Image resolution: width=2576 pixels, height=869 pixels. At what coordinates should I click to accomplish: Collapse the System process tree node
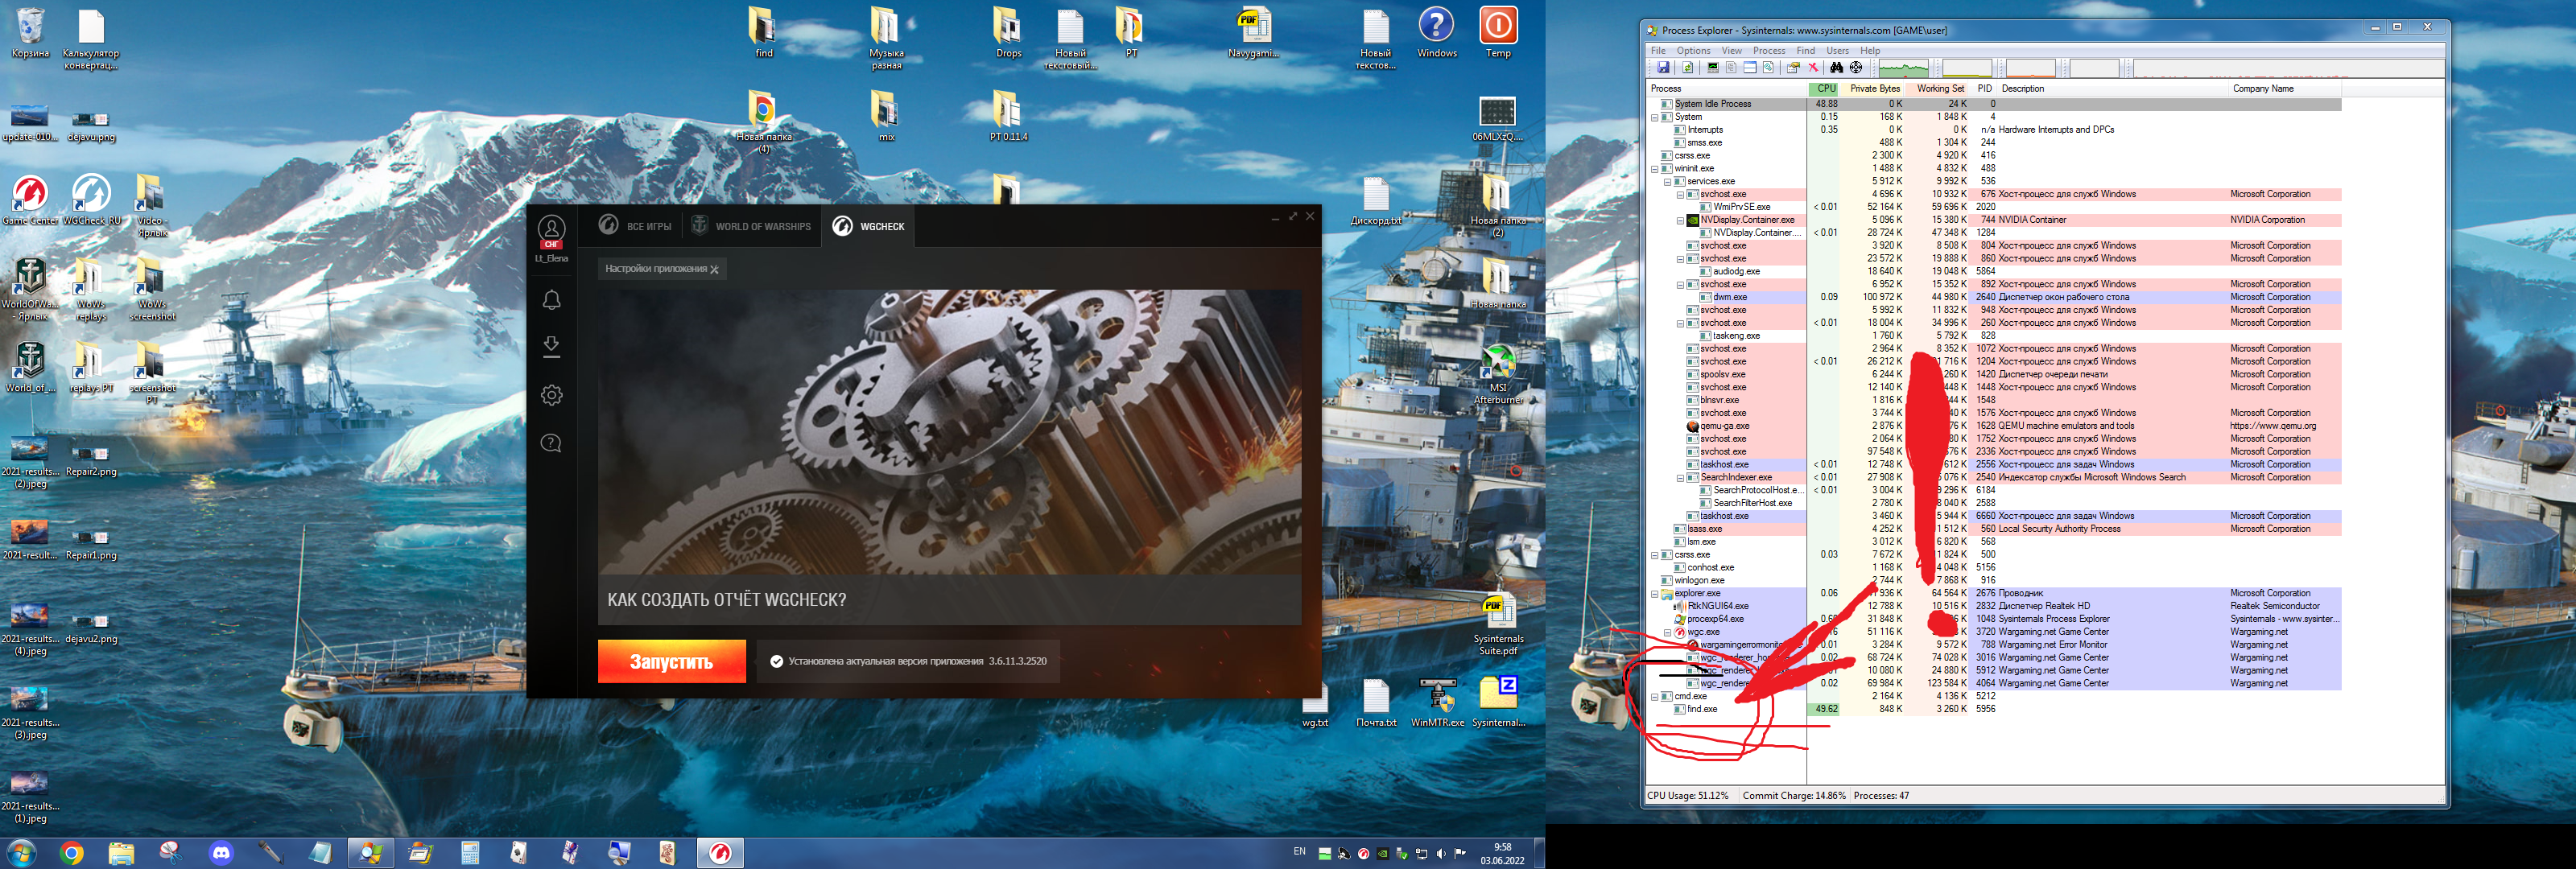click(1654, 117)
